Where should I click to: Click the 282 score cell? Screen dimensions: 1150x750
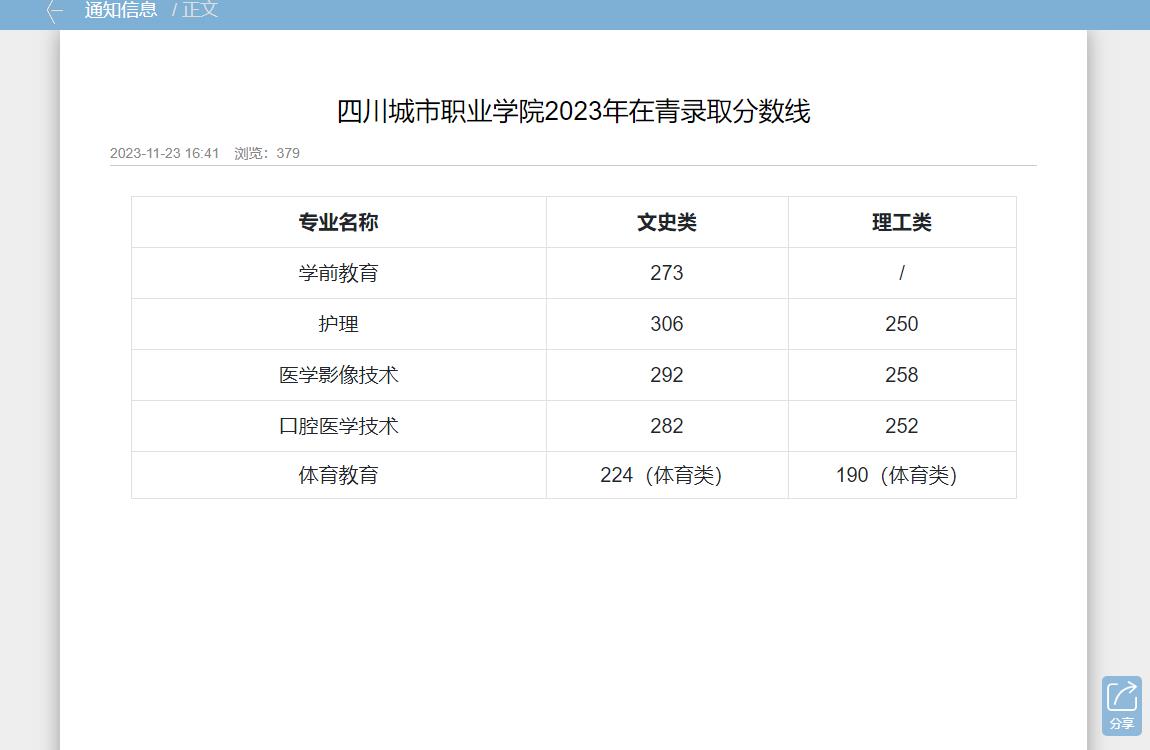coord(667,426)
